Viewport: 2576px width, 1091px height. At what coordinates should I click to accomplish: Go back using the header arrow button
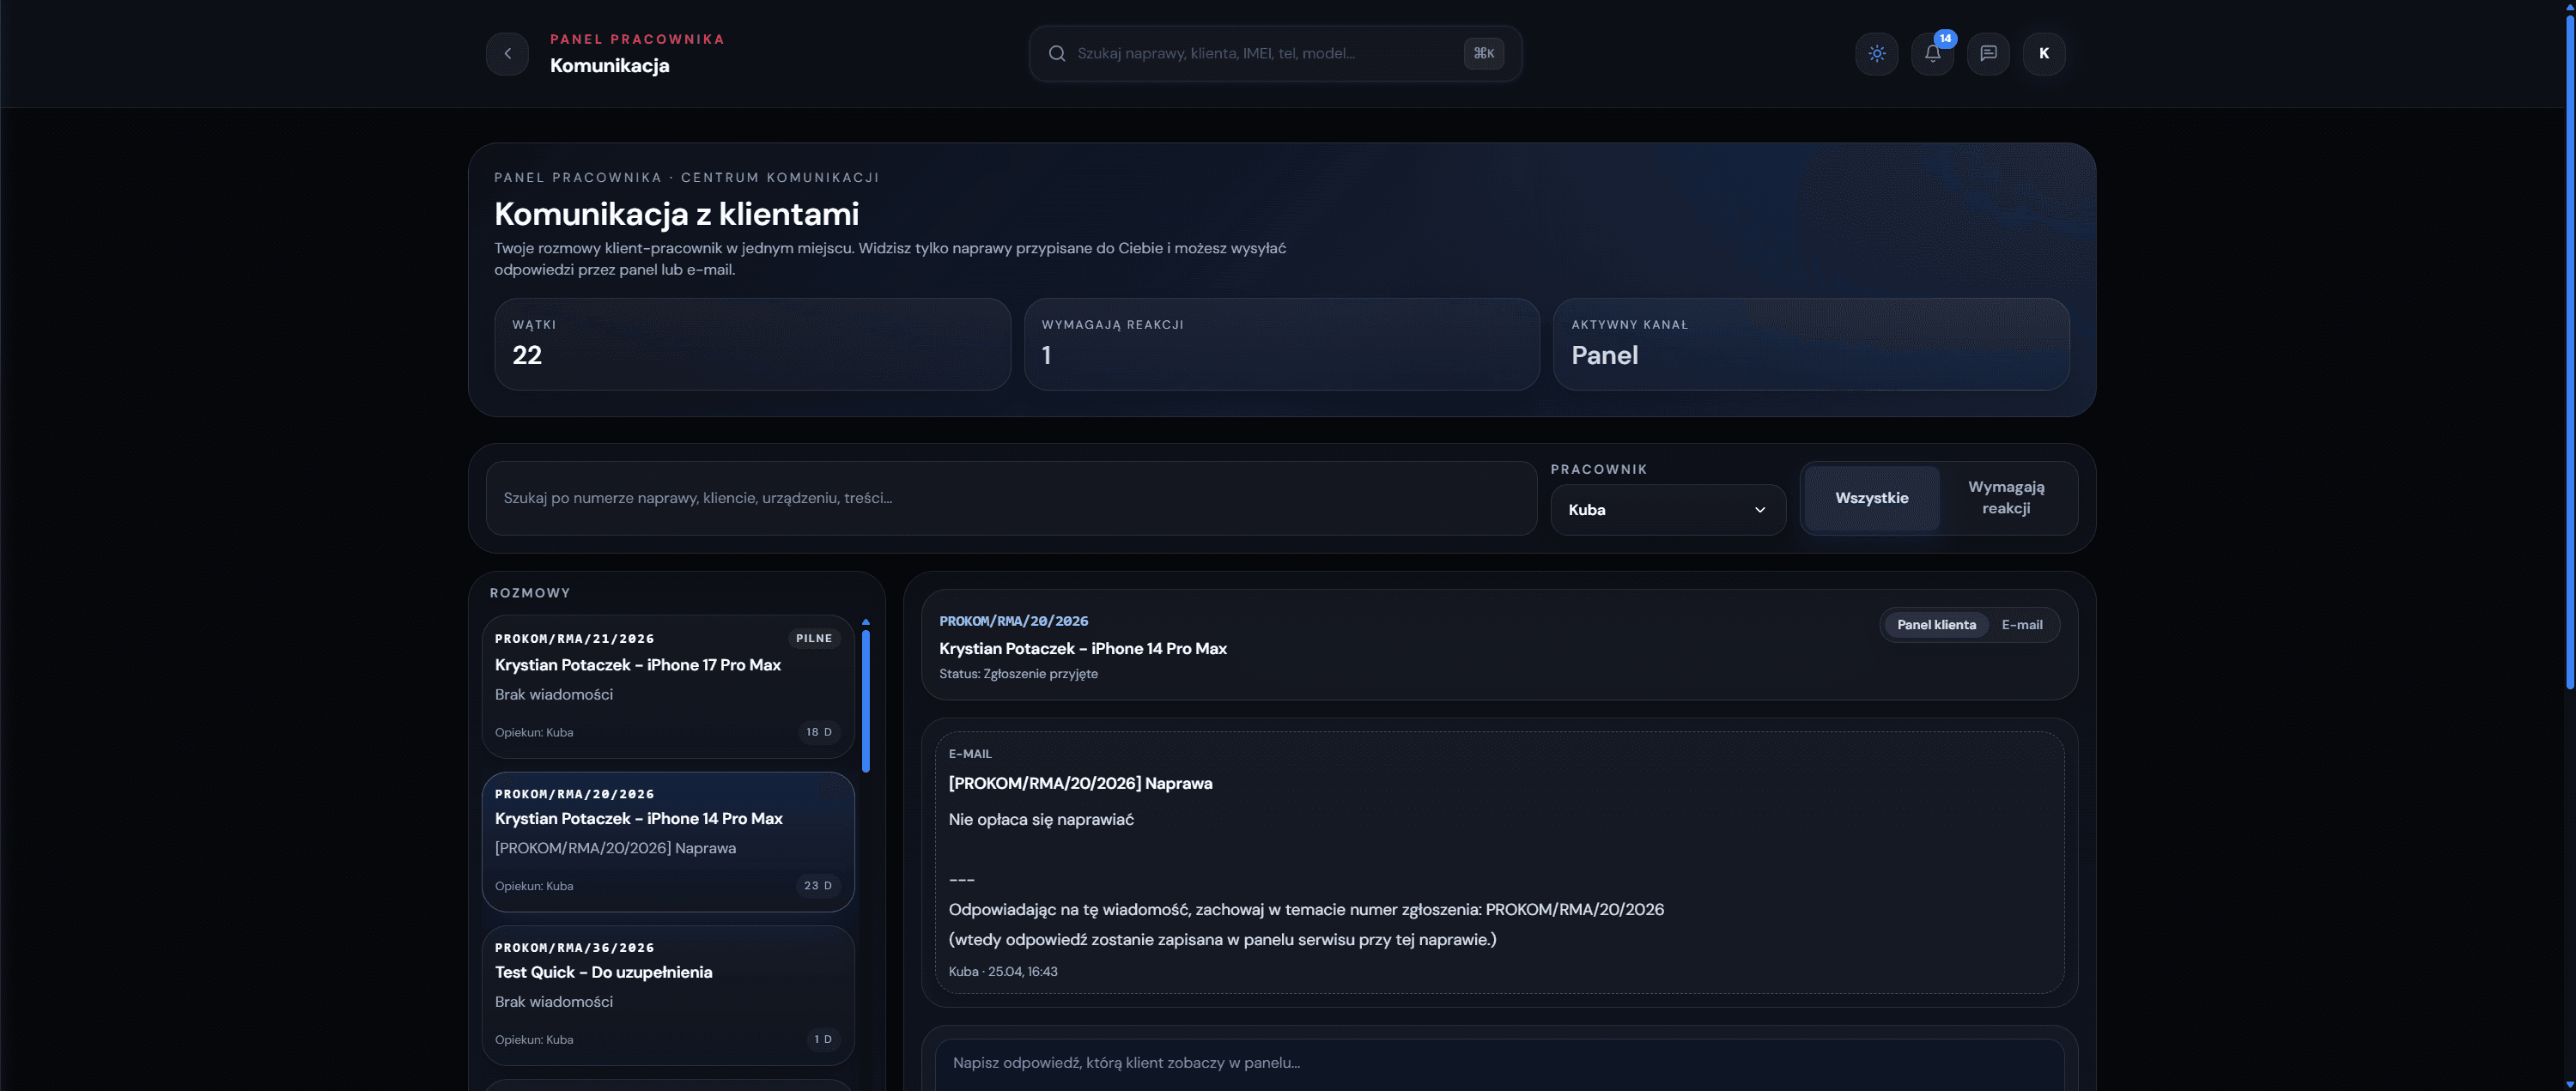[x=507, y=54]
